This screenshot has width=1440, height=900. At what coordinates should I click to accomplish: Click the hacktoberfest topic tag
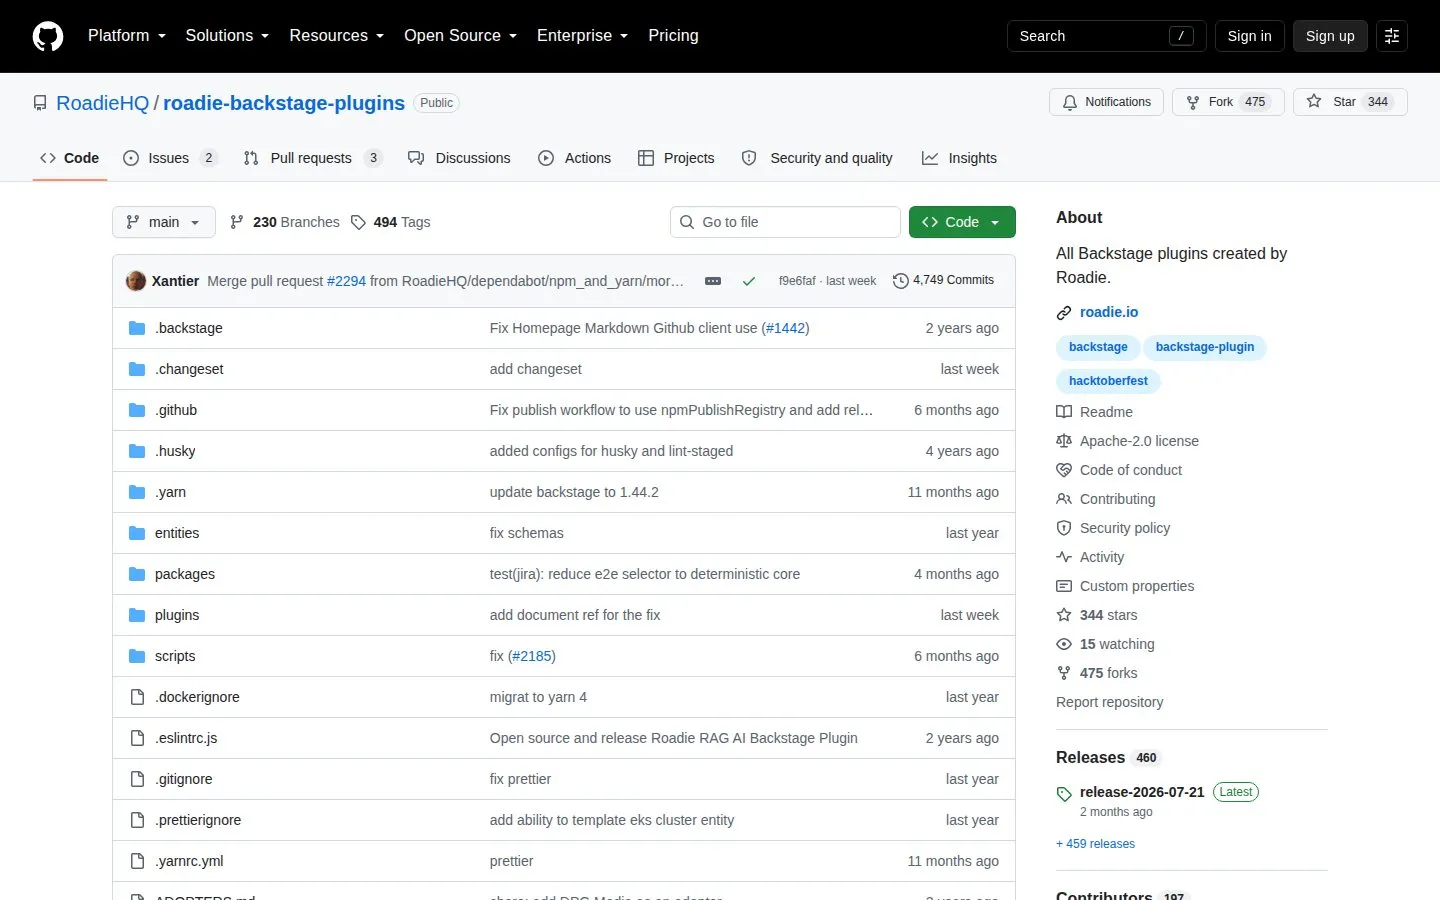[x=1108, y=381]
